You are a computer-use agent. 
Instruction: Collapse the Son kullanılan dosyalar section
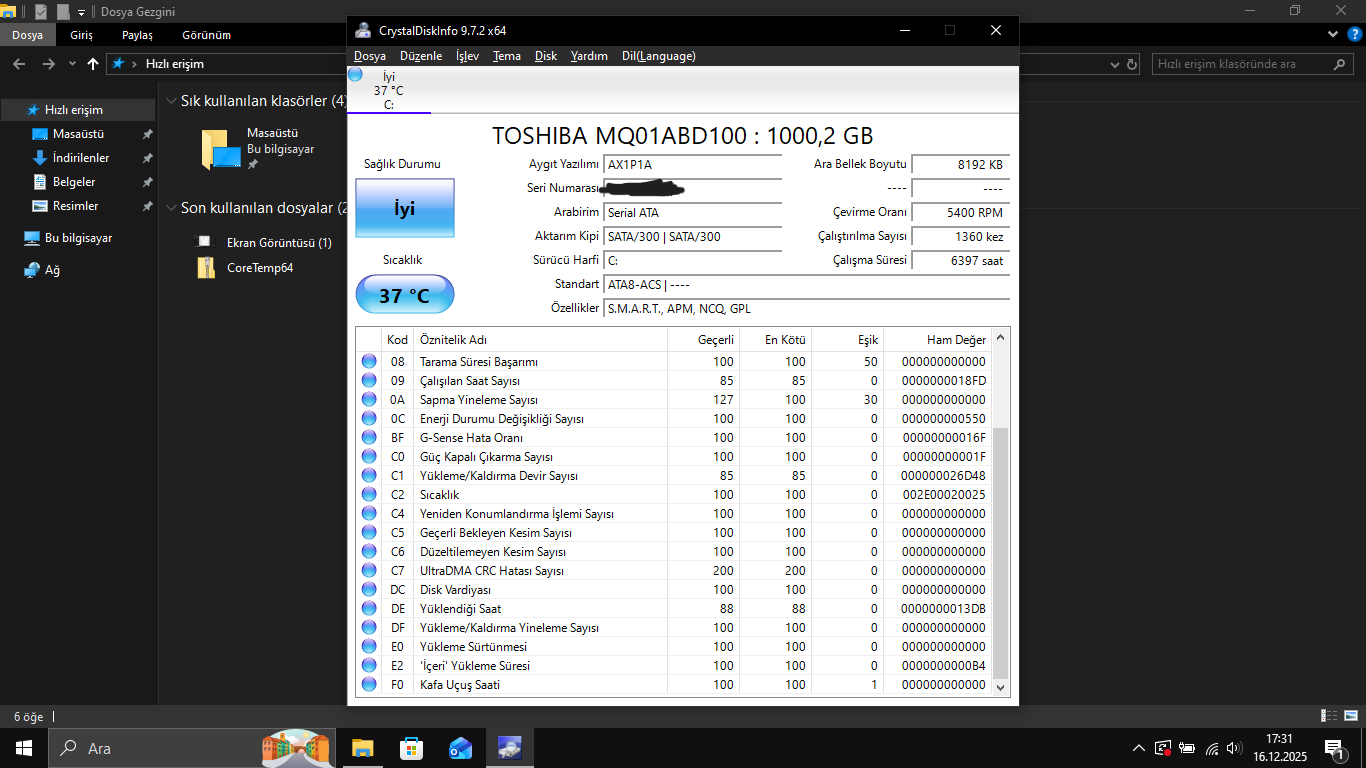click(x=171, y=208)
